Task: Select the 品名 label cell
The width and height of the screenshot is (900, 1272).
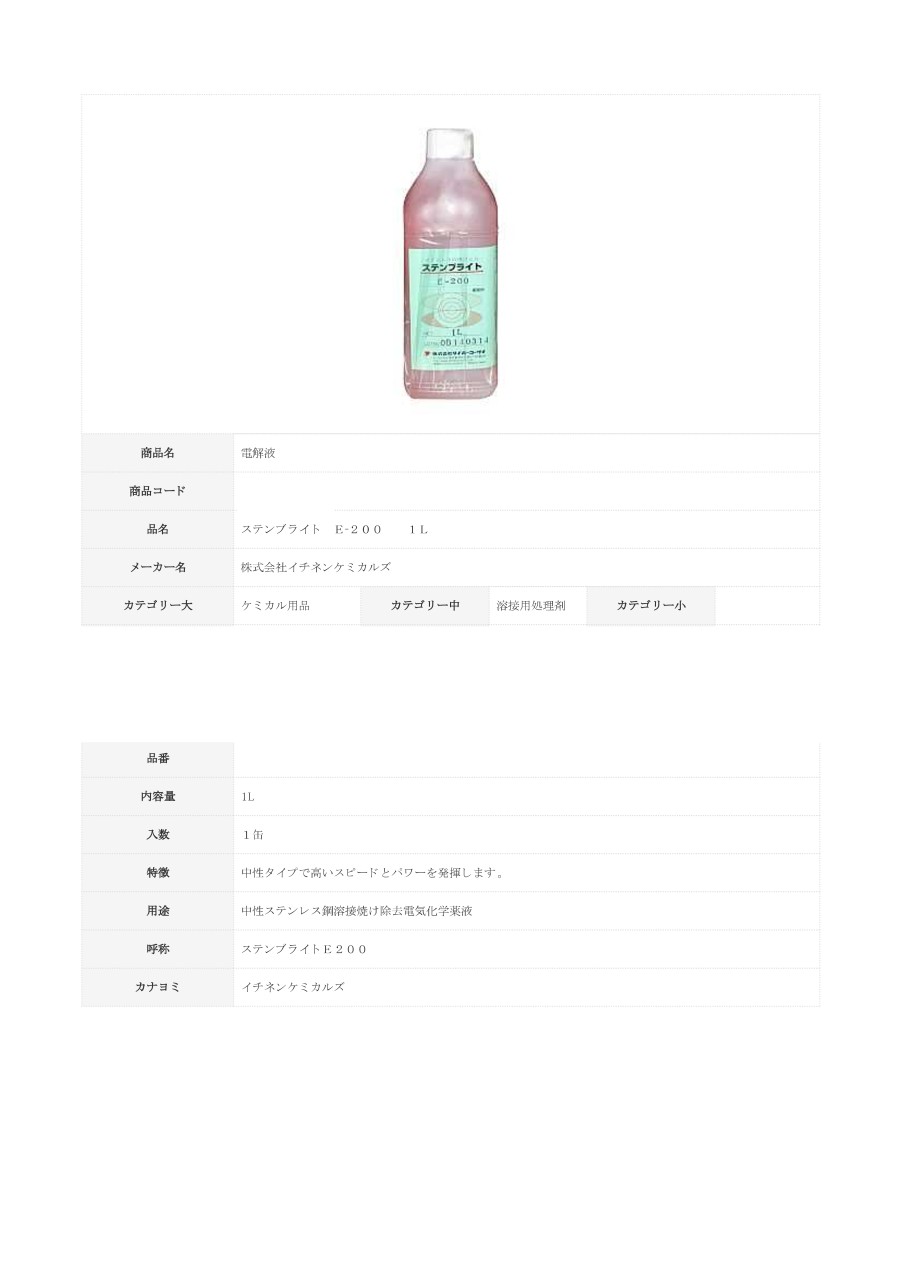Action: click(158, 529)
